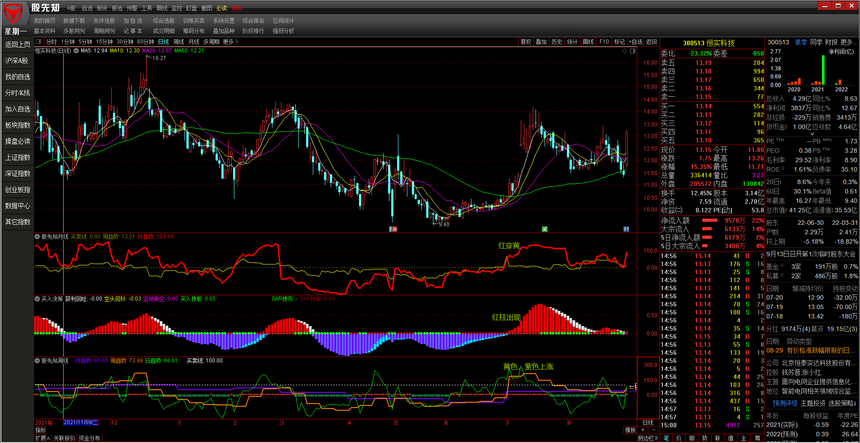This screenshot has width=860, height=443.
Task: Select the 多周期 multi-period tab
Action: tap(211, 42)
